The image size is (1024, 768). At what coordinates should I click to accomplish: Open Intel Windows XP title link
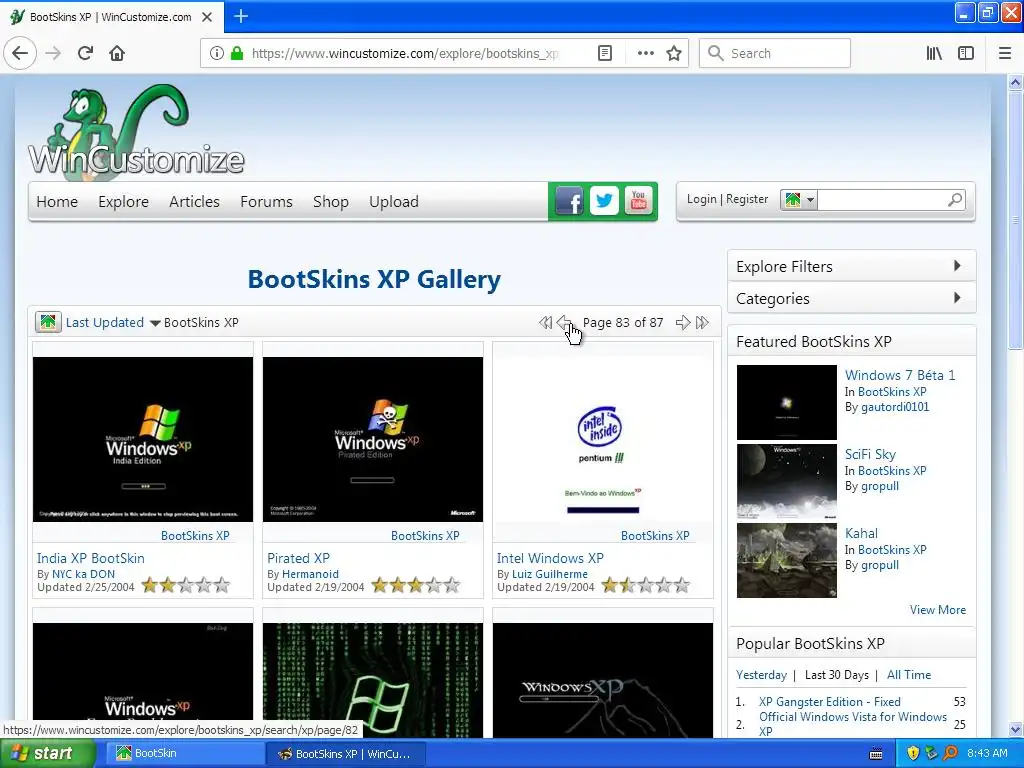click(550, 558)
